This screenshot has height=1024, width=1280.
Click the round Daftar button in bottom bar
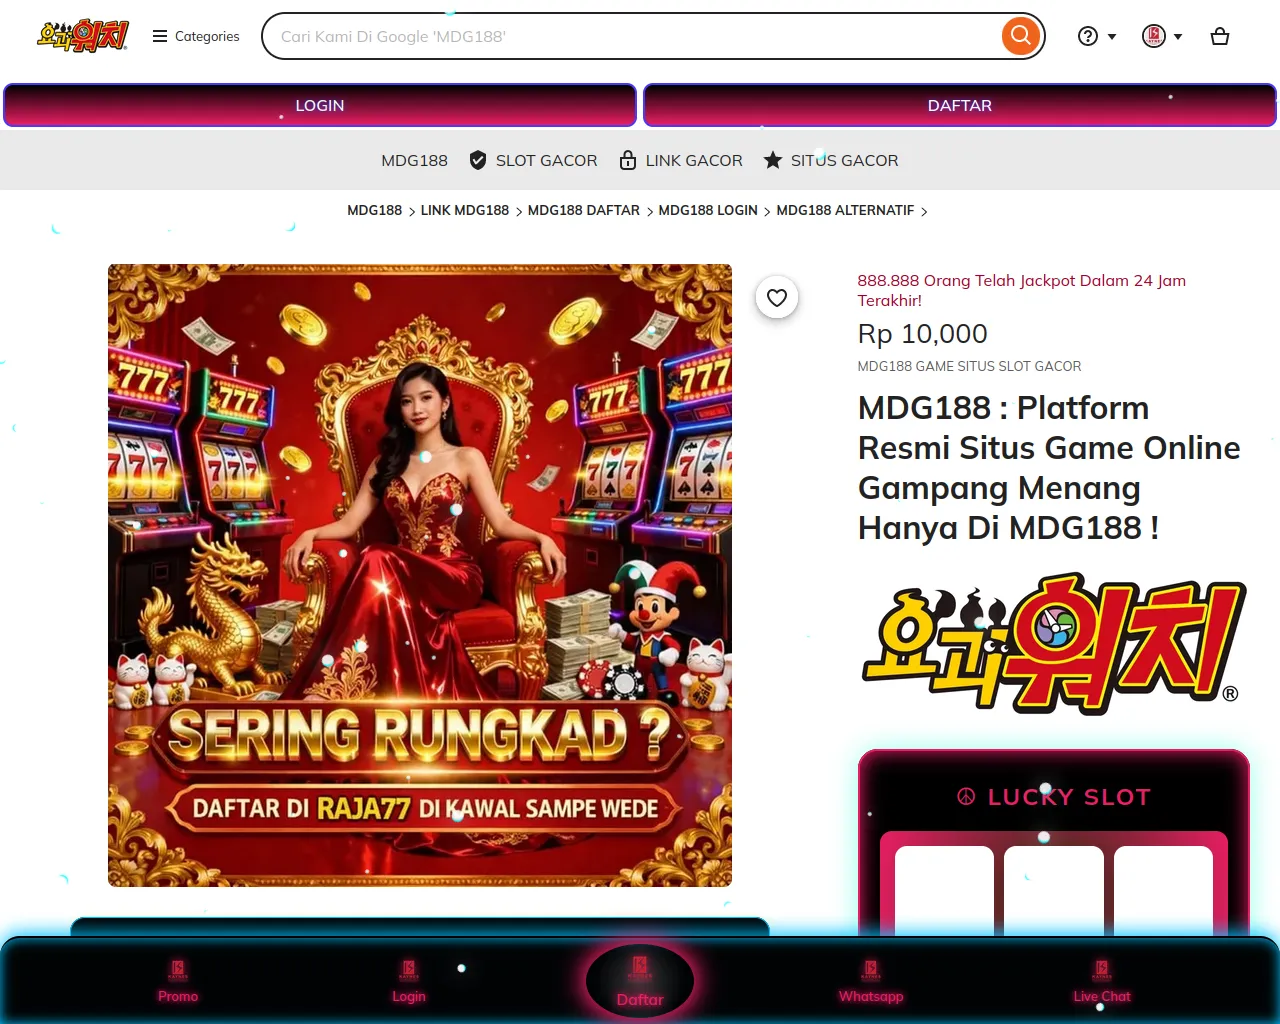[640, 981]
